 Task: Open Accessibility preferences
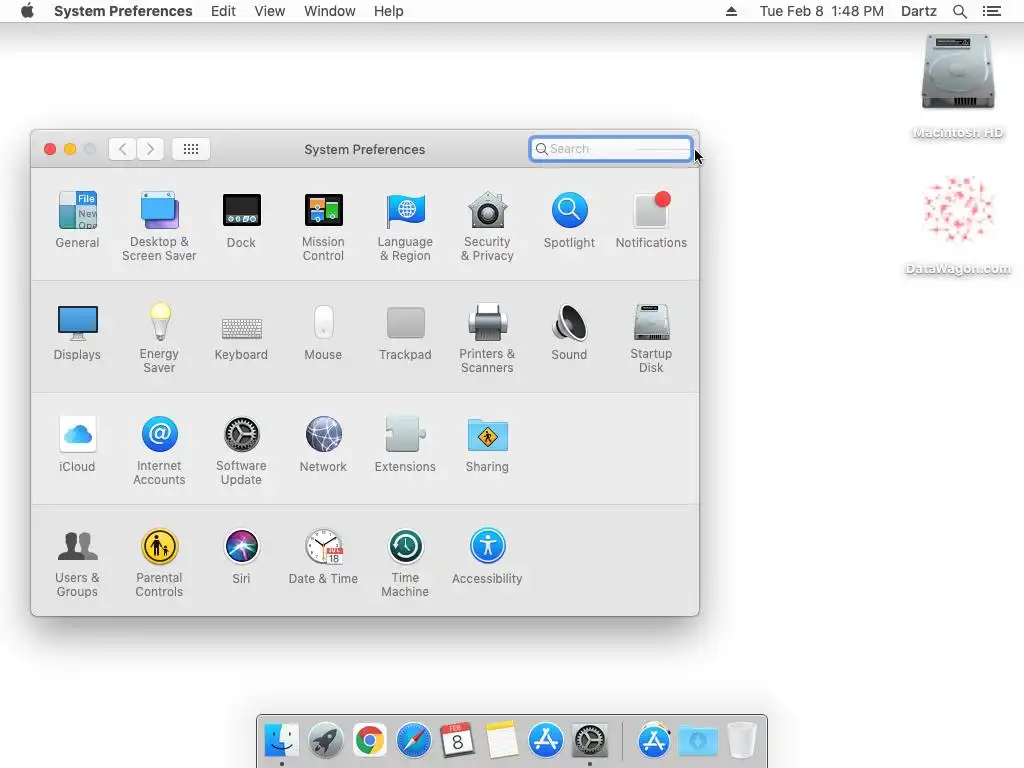pyautogui.click(x=487, y=556)
